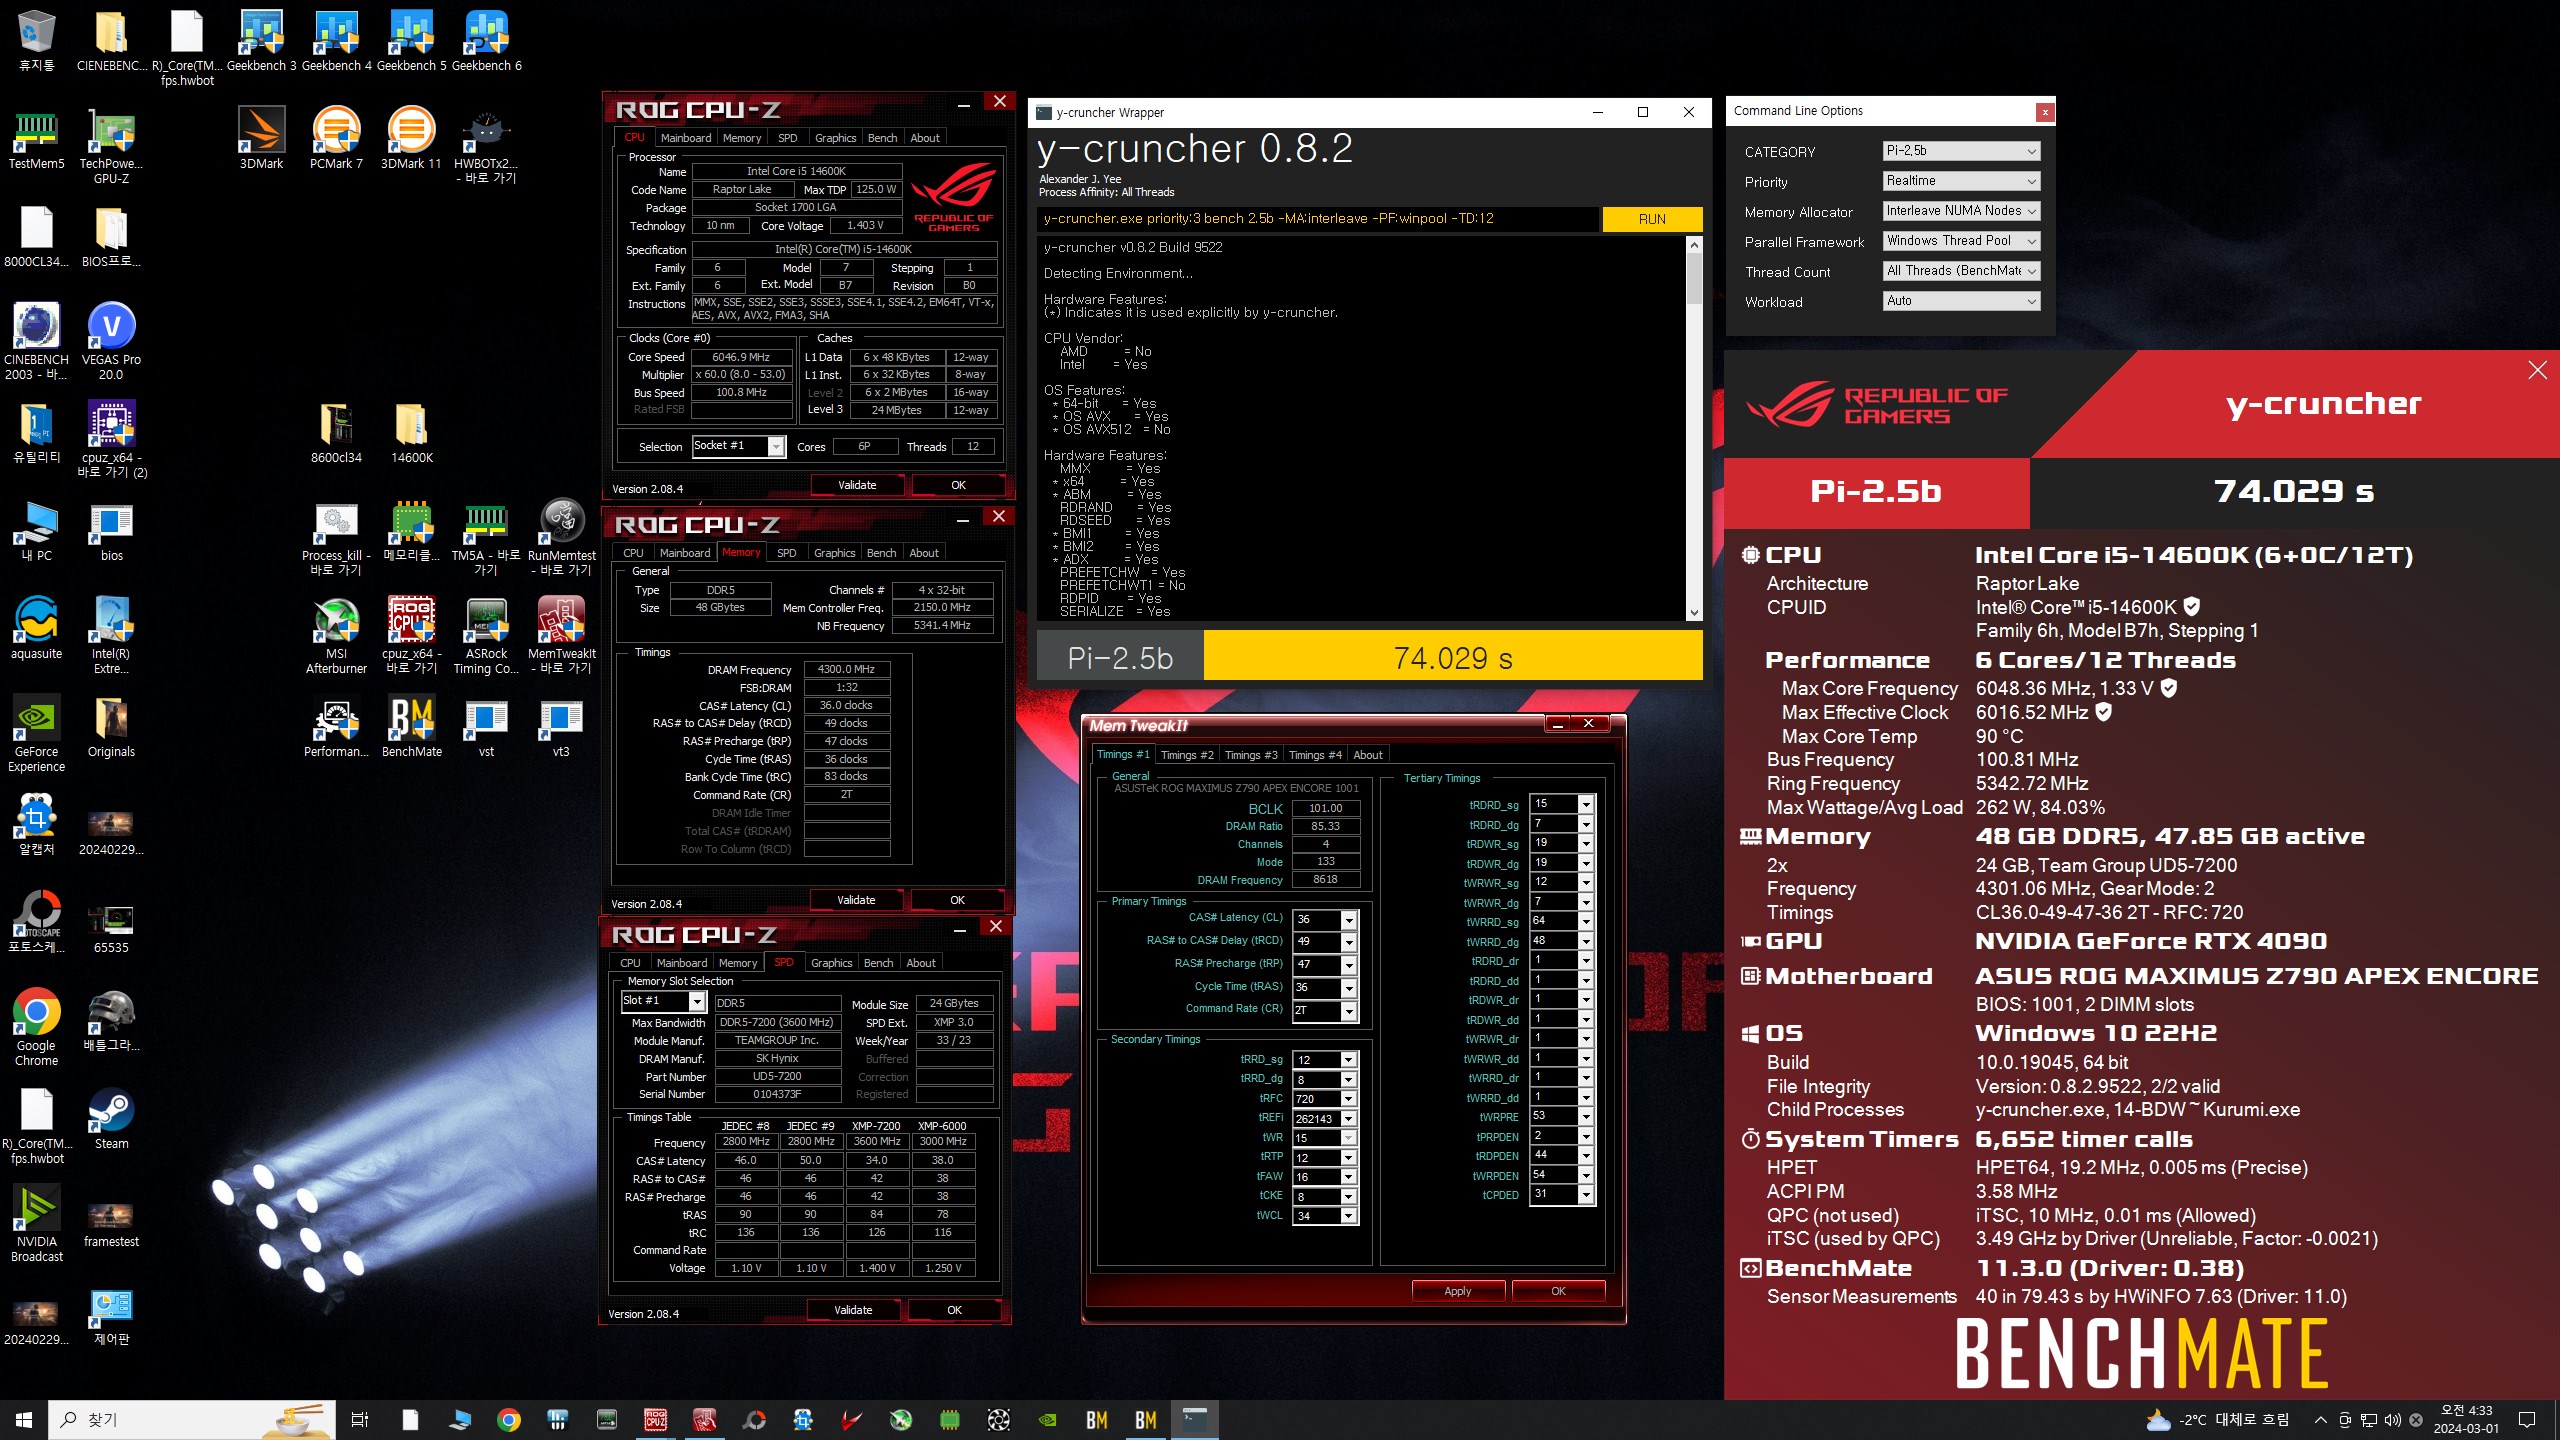Switch to Bench tab in top CPU-Z
Image resolution: width=2560 pixels, height=1440 pixels.
point(882,138)
